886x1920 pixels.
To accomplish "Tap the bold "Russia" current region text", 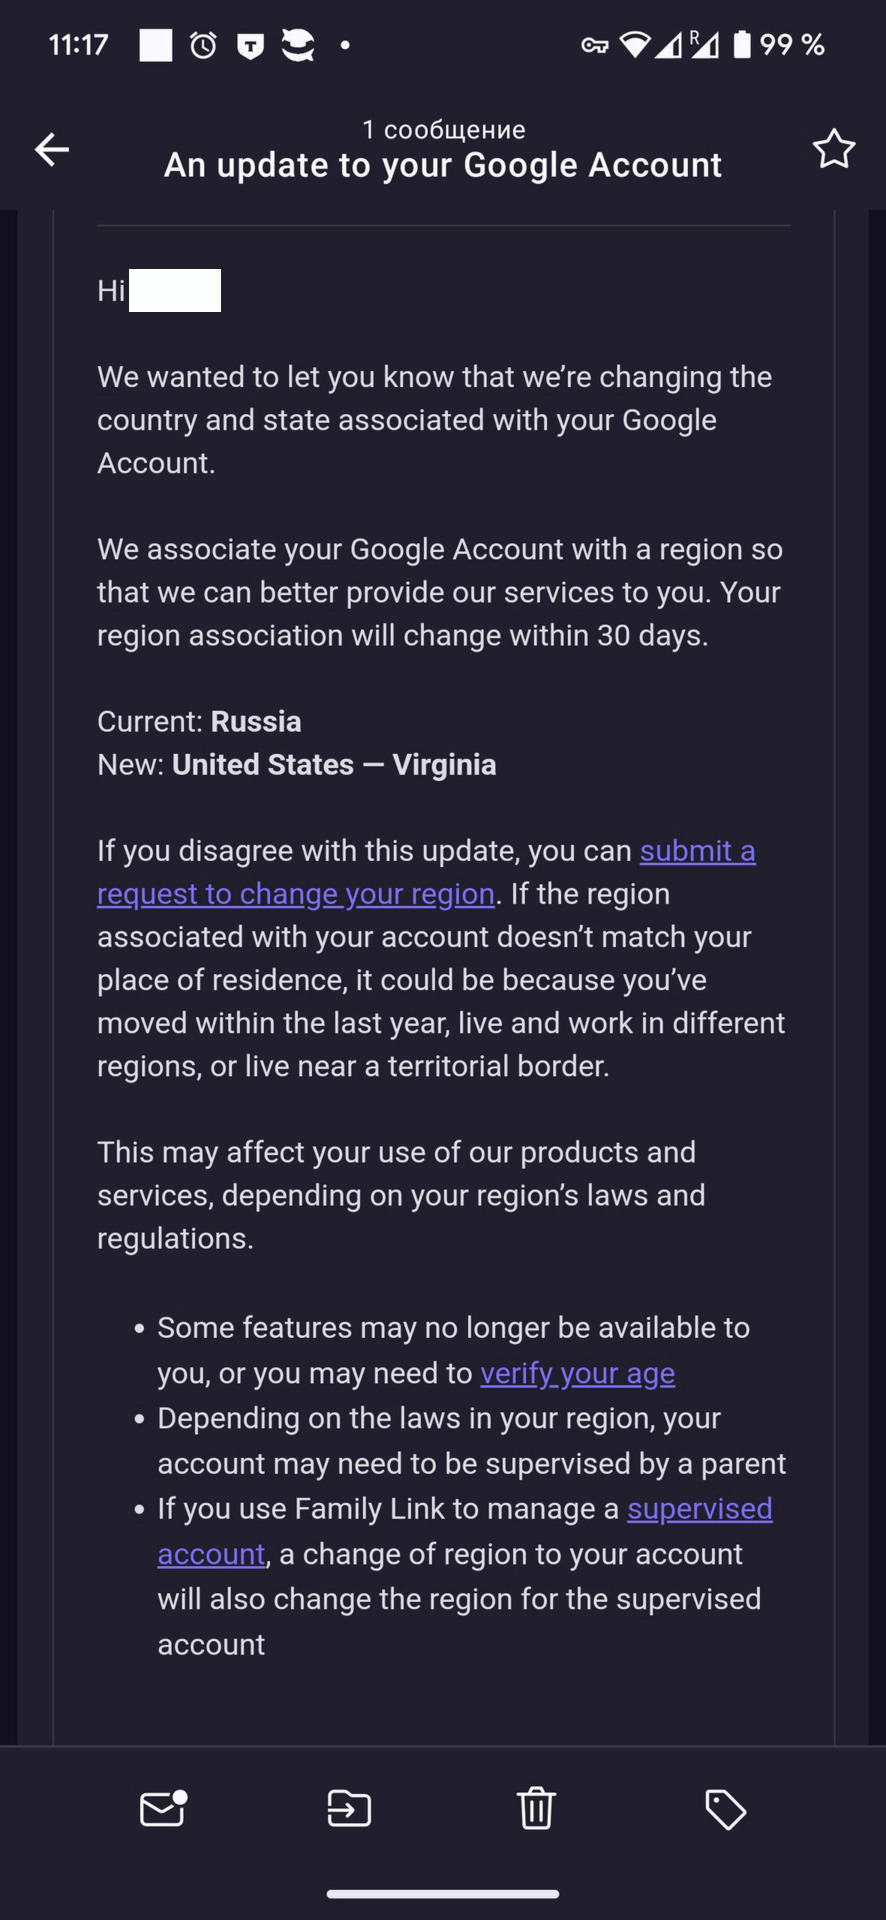I will [256, 721].
